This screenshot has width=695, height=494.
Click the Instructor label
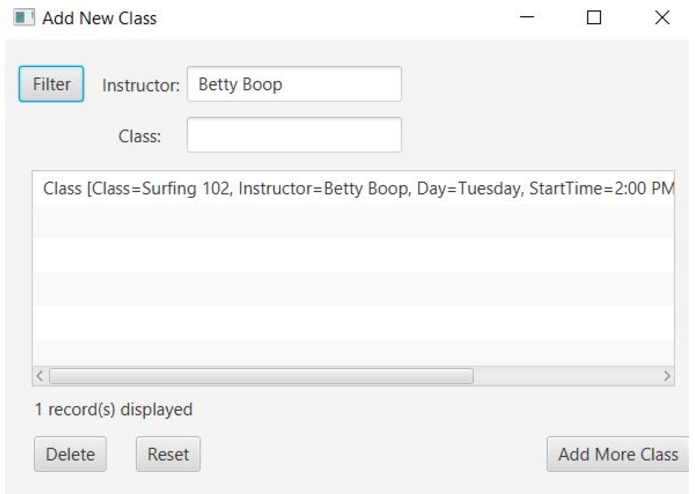pyautogui.click(x=141, y=85)
